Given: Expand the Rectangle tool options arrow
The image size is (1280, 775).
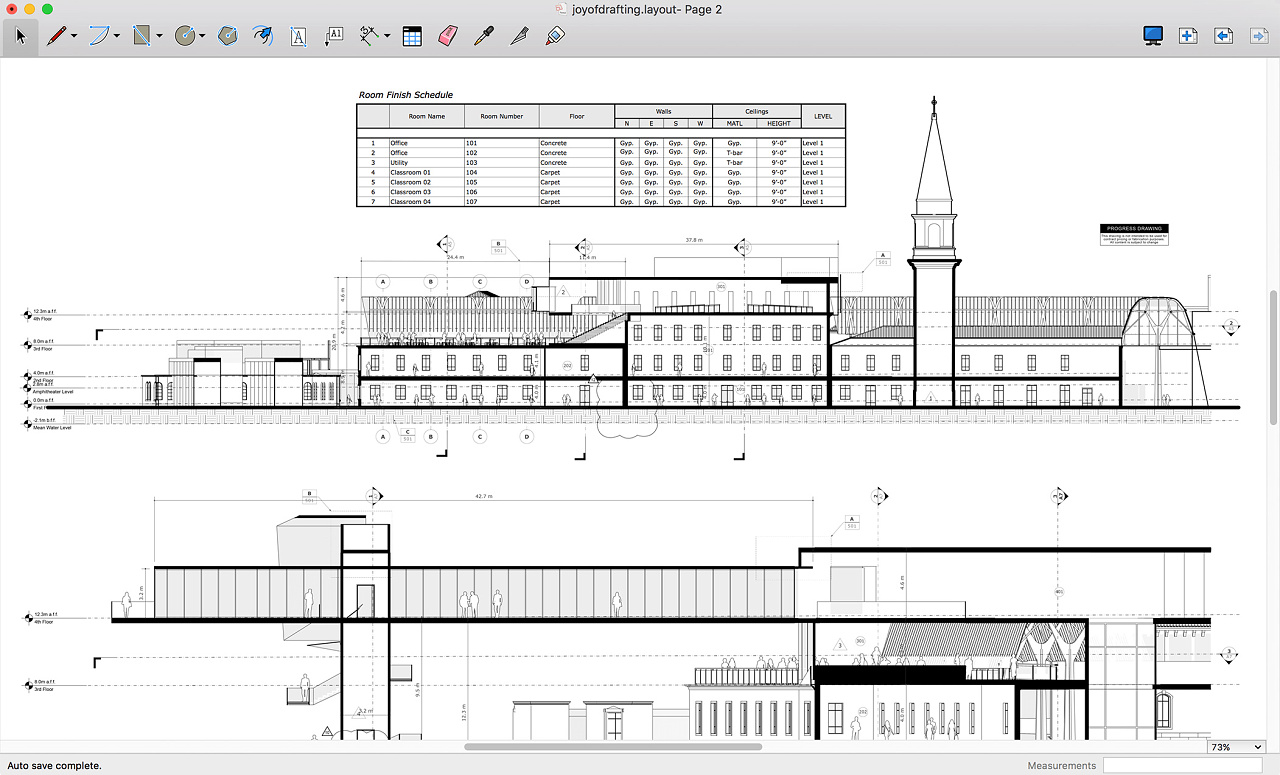Looking at the screenshot, I should [160, 37].
